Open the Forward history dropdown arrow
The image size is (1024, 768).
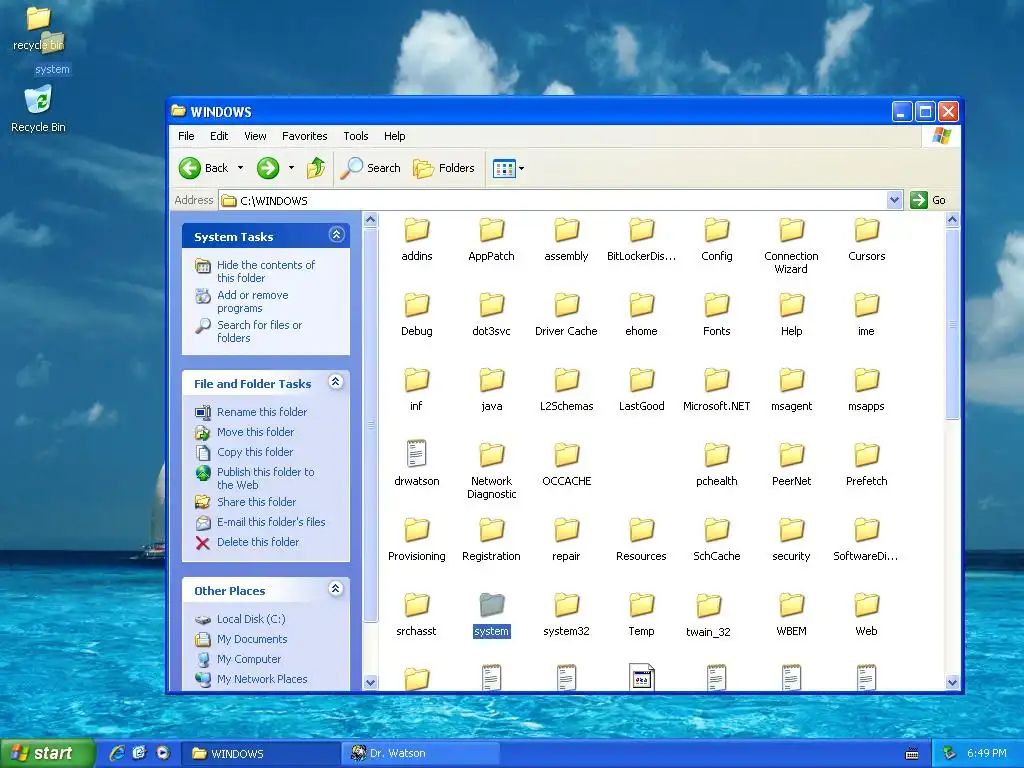291,168
